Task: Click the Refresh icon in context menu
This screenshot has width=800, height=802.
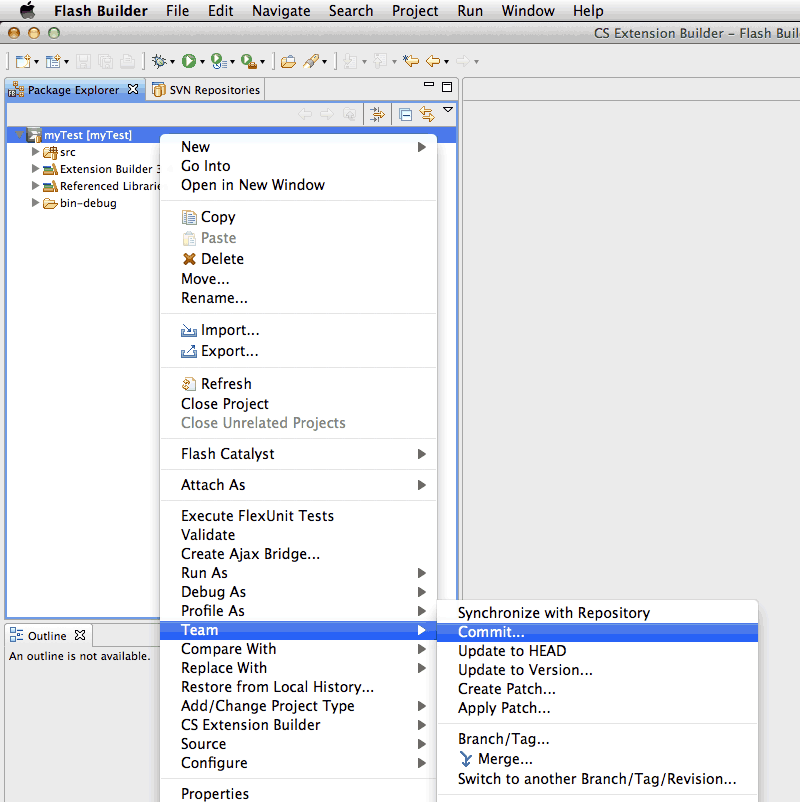Action: (189, 384)
